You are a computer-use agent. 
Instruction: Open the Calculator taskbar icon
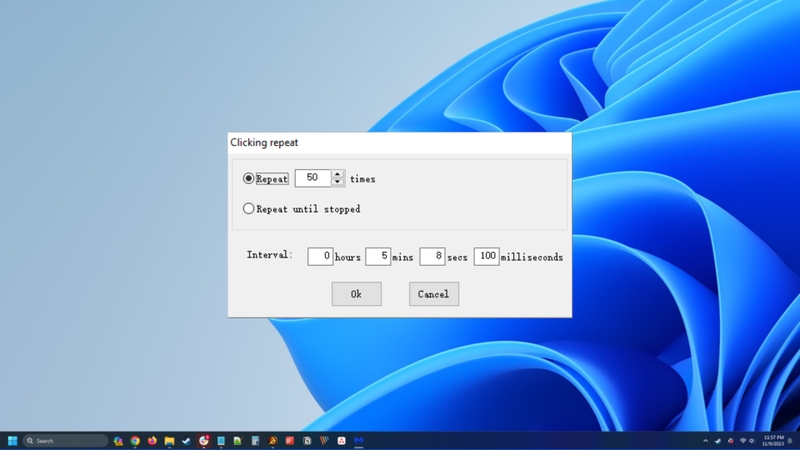(255, 441)
